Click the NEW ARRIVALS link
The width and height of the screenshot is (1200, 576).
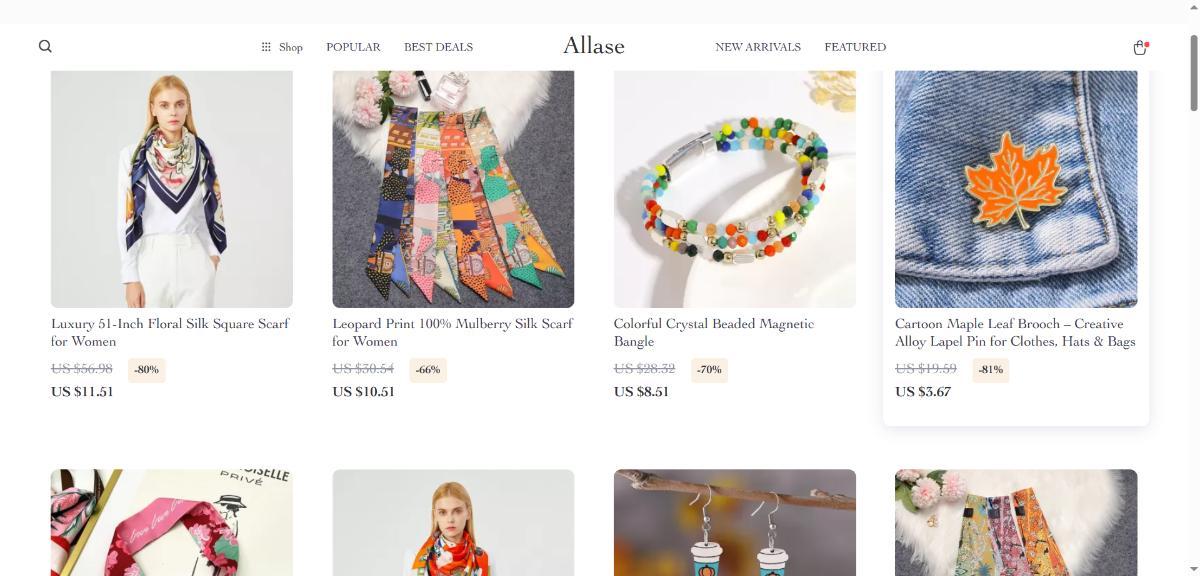click(758, 47)
